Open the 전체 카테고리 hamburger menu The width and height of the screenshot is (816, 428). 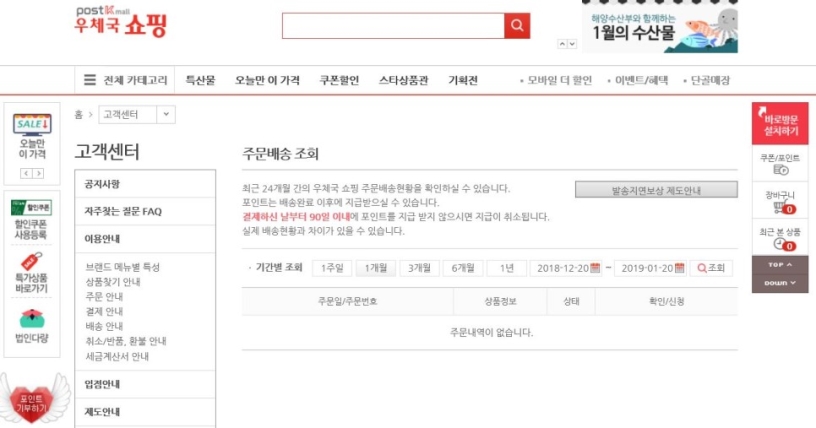tap(90, 80)
